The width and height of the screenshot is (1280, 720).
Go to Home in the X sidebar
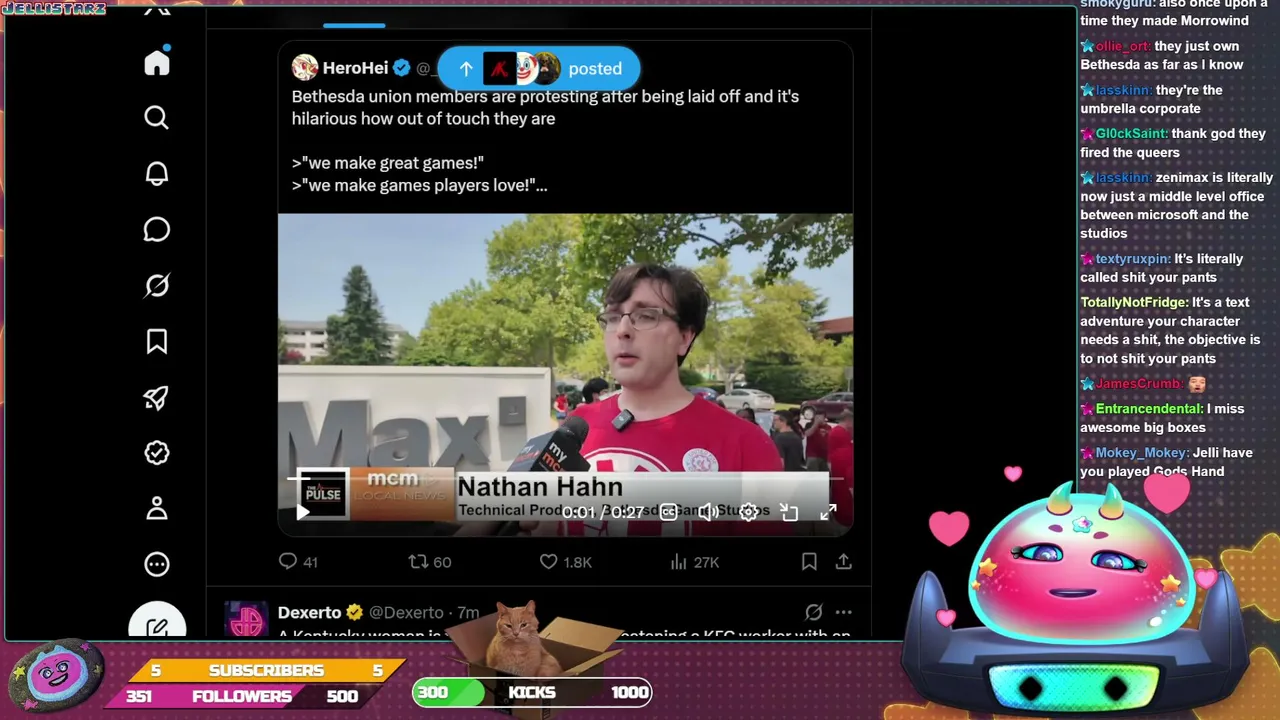click(x=157, y=62)
